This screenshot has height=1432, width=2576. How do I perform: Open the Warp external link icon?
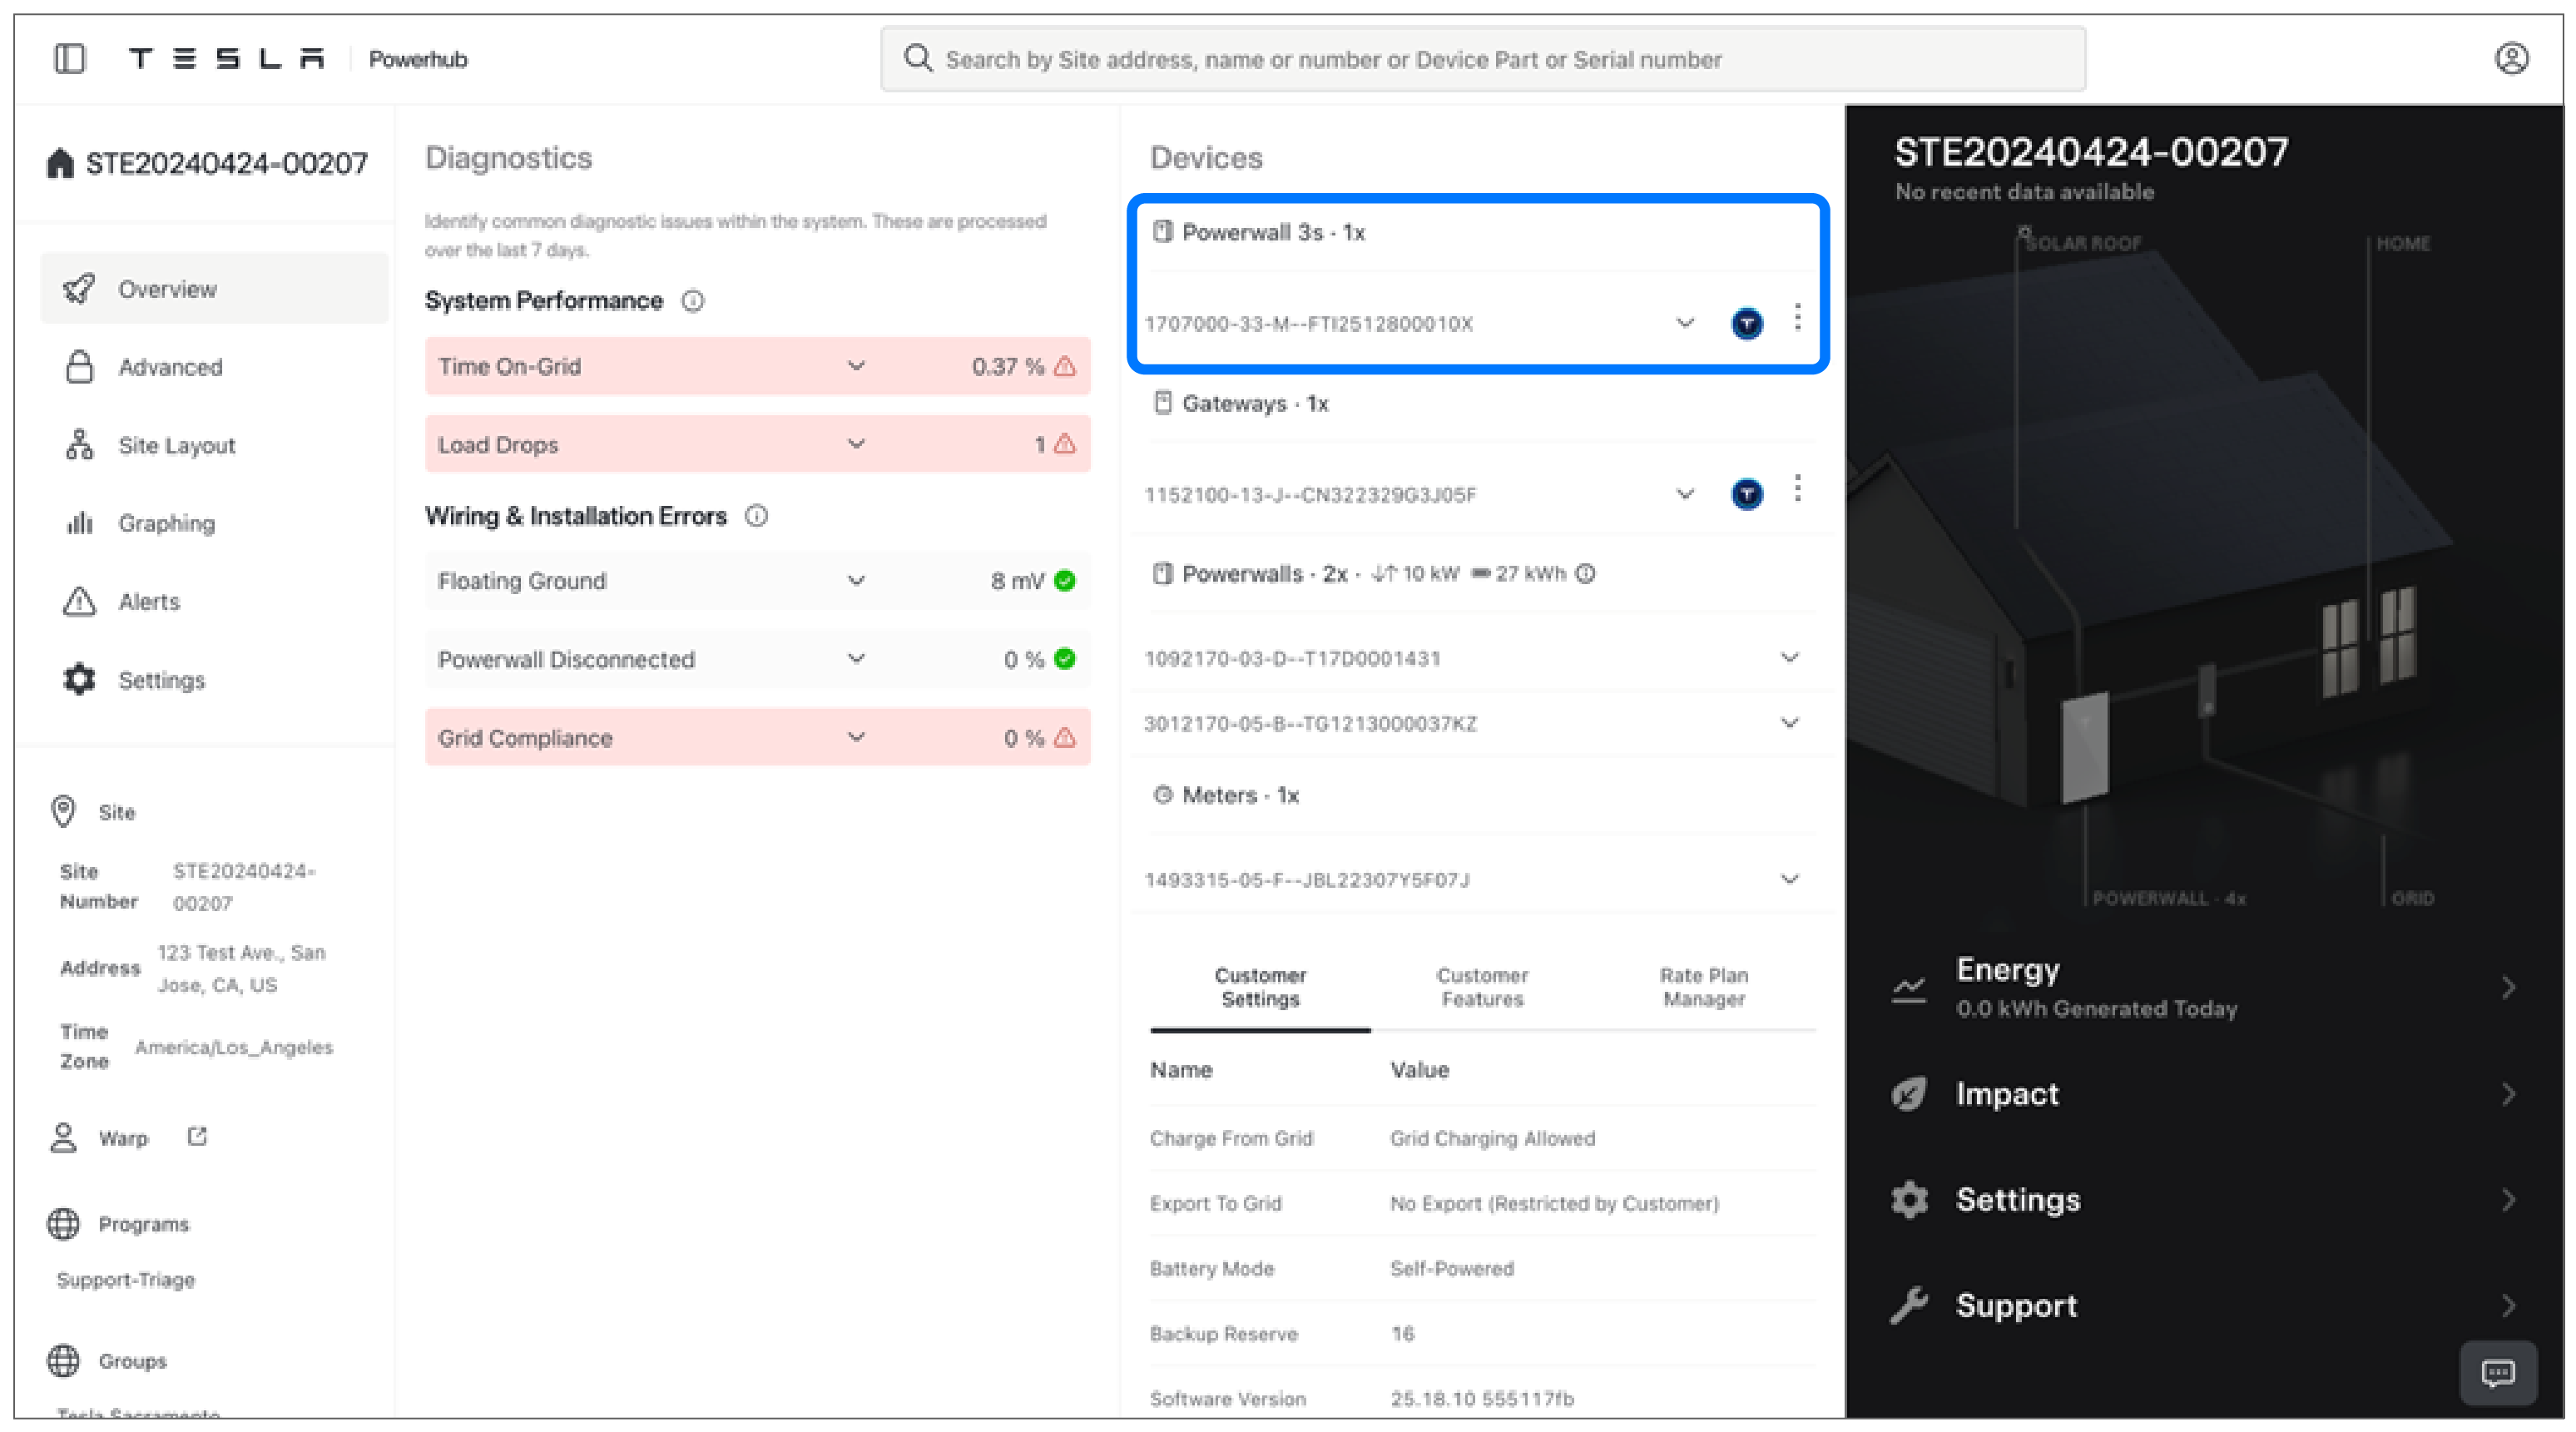(197, 1137)
